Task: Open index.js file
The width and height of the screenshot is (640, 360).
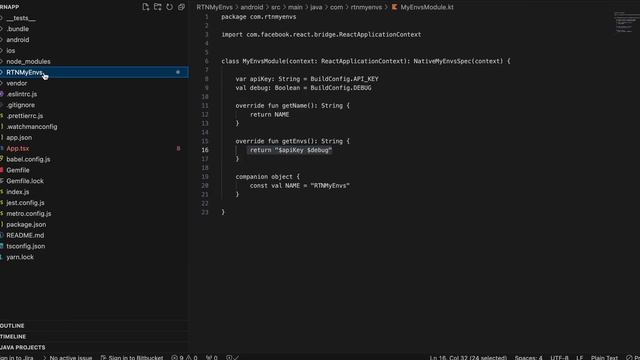Action: point(18,192)
